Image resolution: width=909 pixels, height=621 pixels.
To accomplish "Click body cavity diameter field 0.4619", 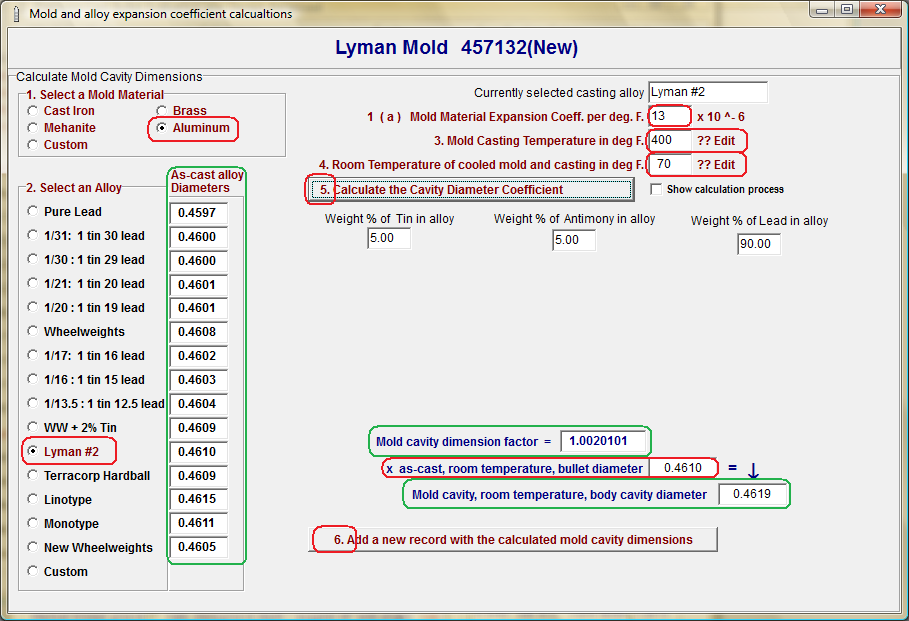I will point(752,494).
